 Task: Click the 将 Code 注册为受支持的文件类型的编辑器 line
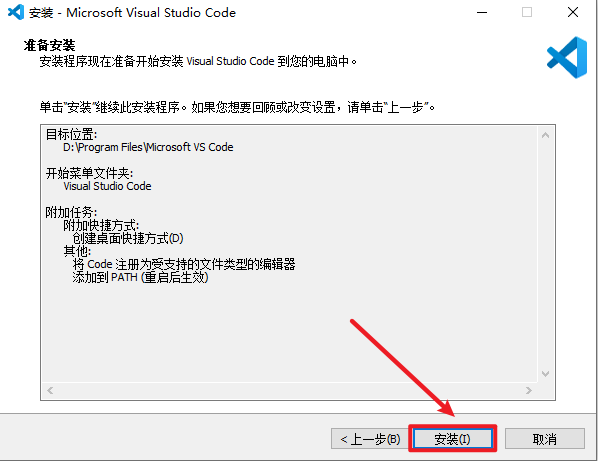pos(184,264)
